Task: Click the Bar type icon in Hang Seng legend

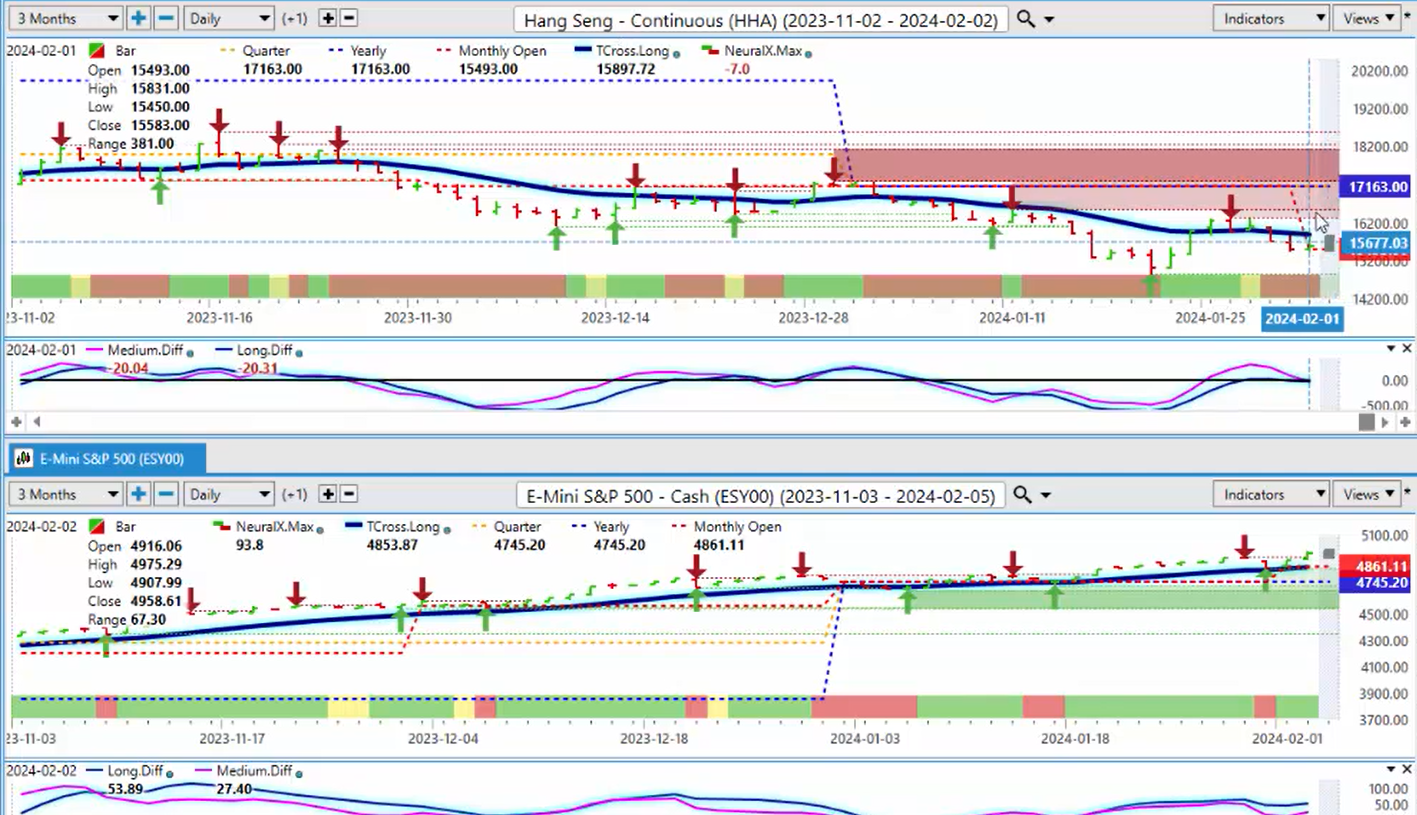Action: (97, 51)
